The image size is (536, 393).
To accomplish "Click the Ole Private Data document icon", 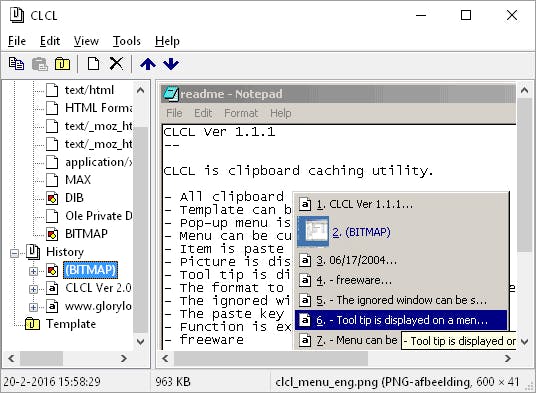I will (52, 216).
